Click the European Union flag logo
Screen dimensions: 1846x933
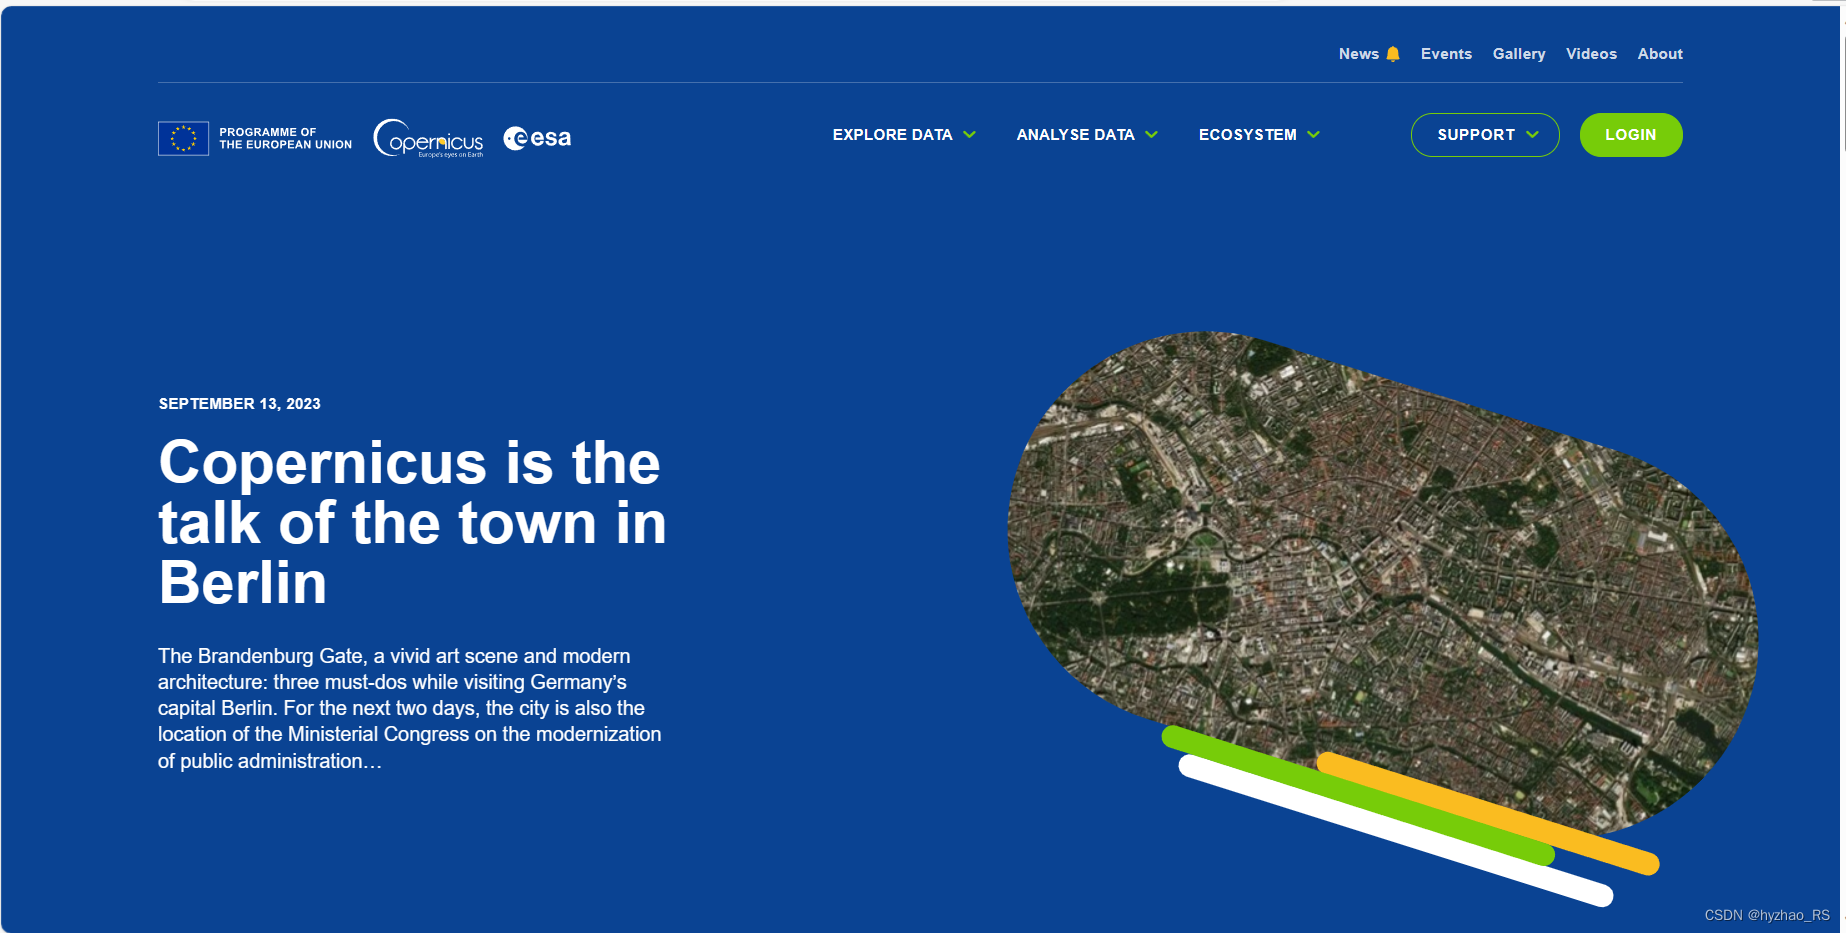184,138
